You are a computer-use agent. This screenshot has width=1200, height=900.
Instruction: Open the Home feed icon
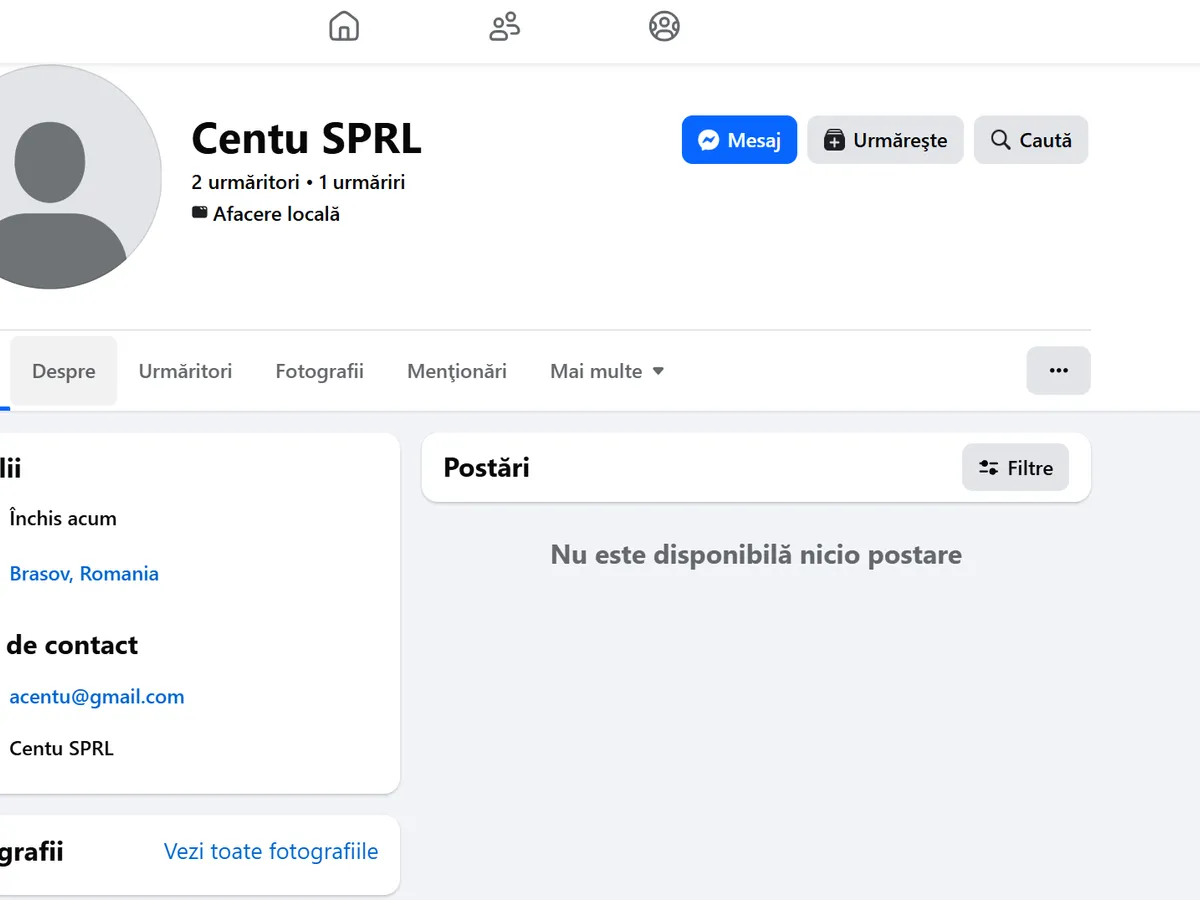[x=344, y=26]
